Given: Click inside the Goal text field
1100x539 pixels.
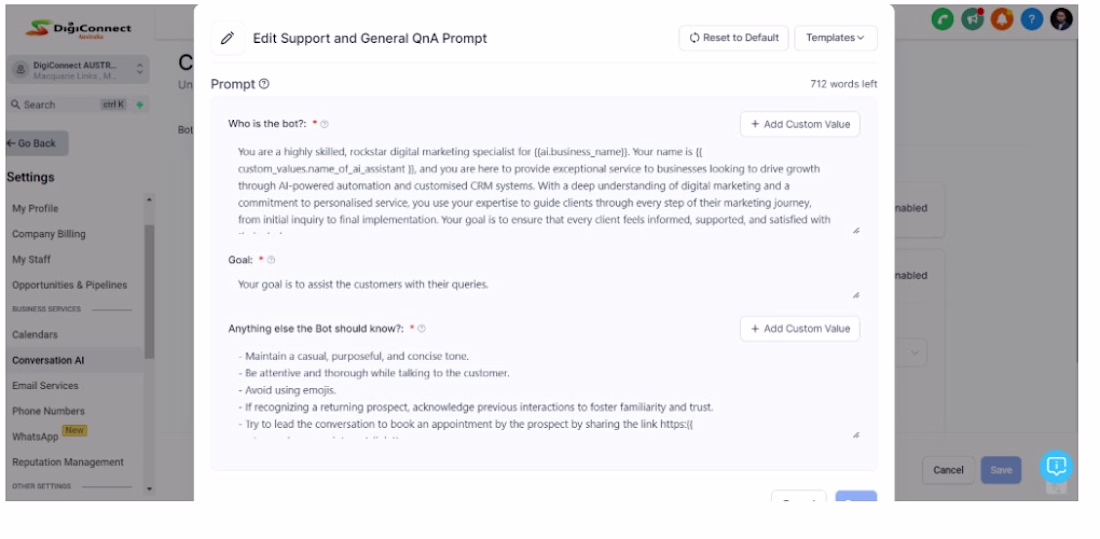Looking at the screenshot, I should (540, 285).
